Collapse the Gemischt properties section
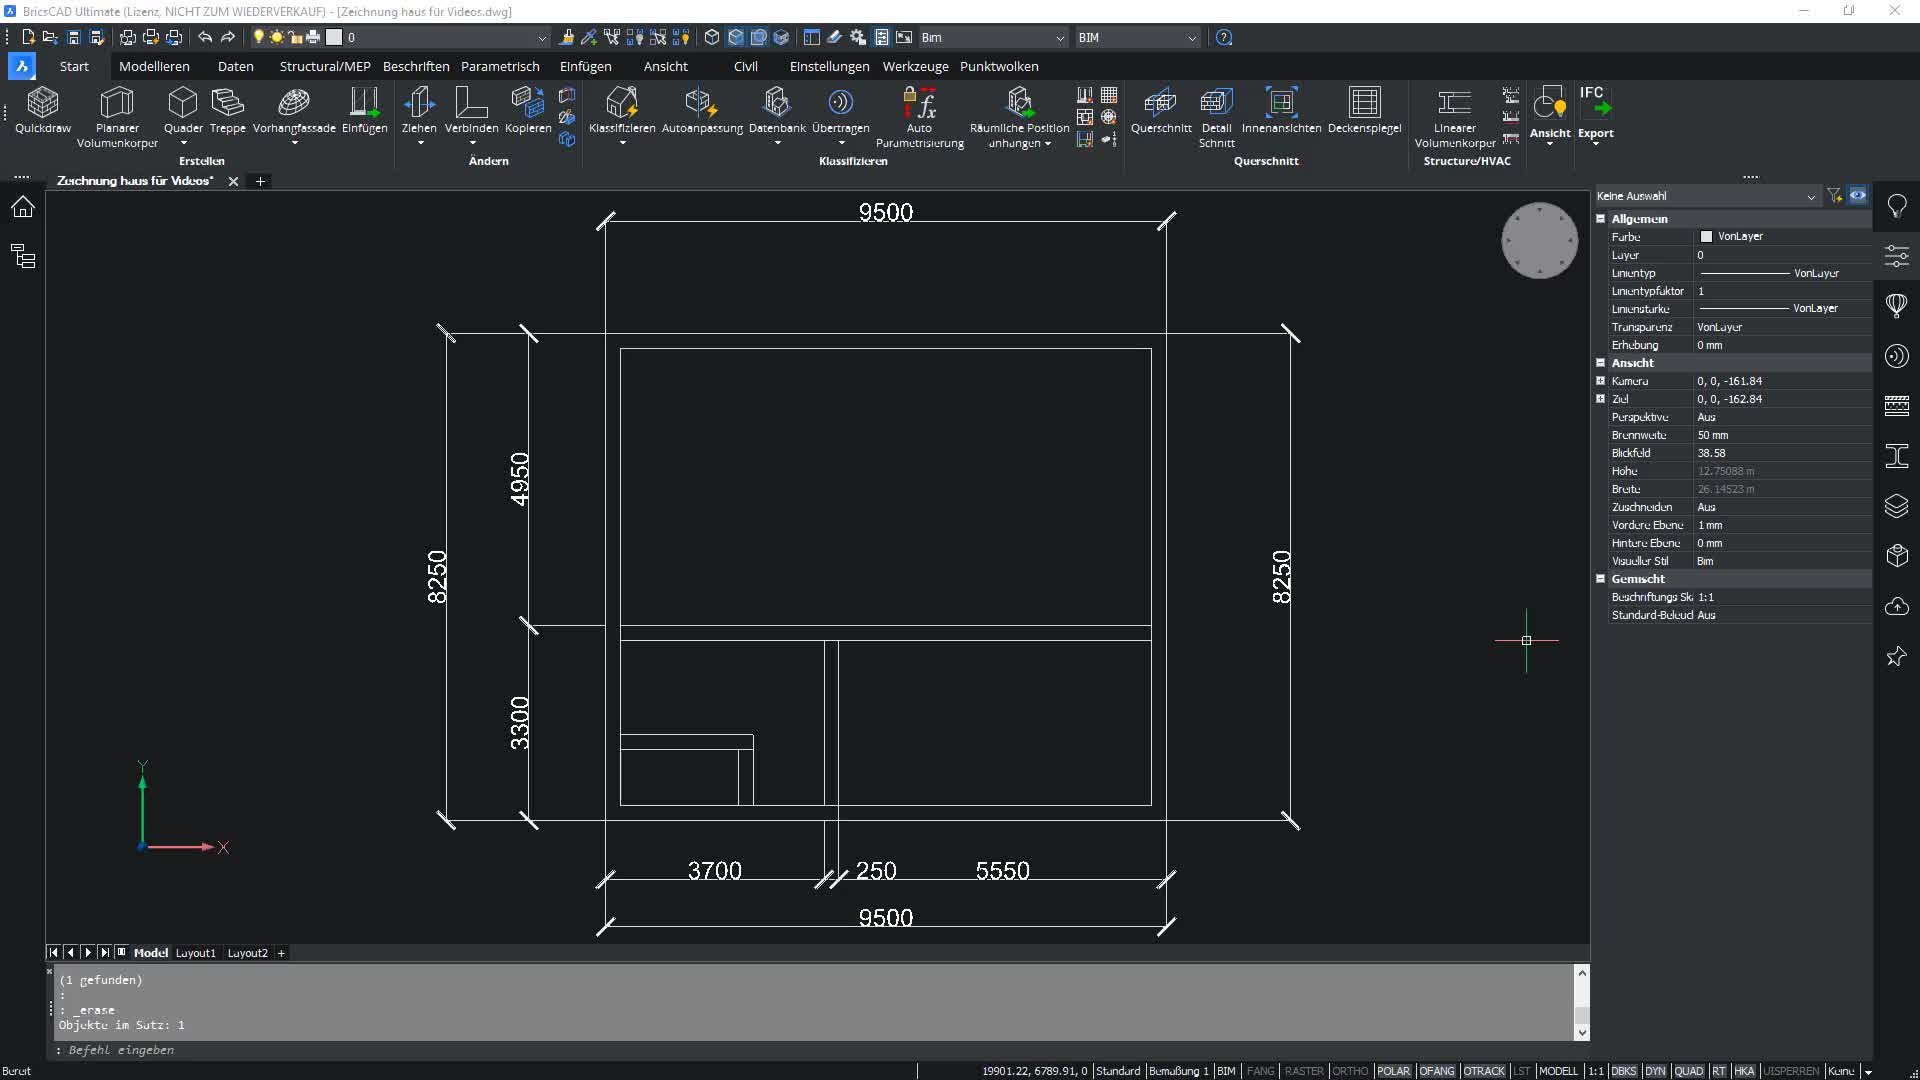 1600,579
